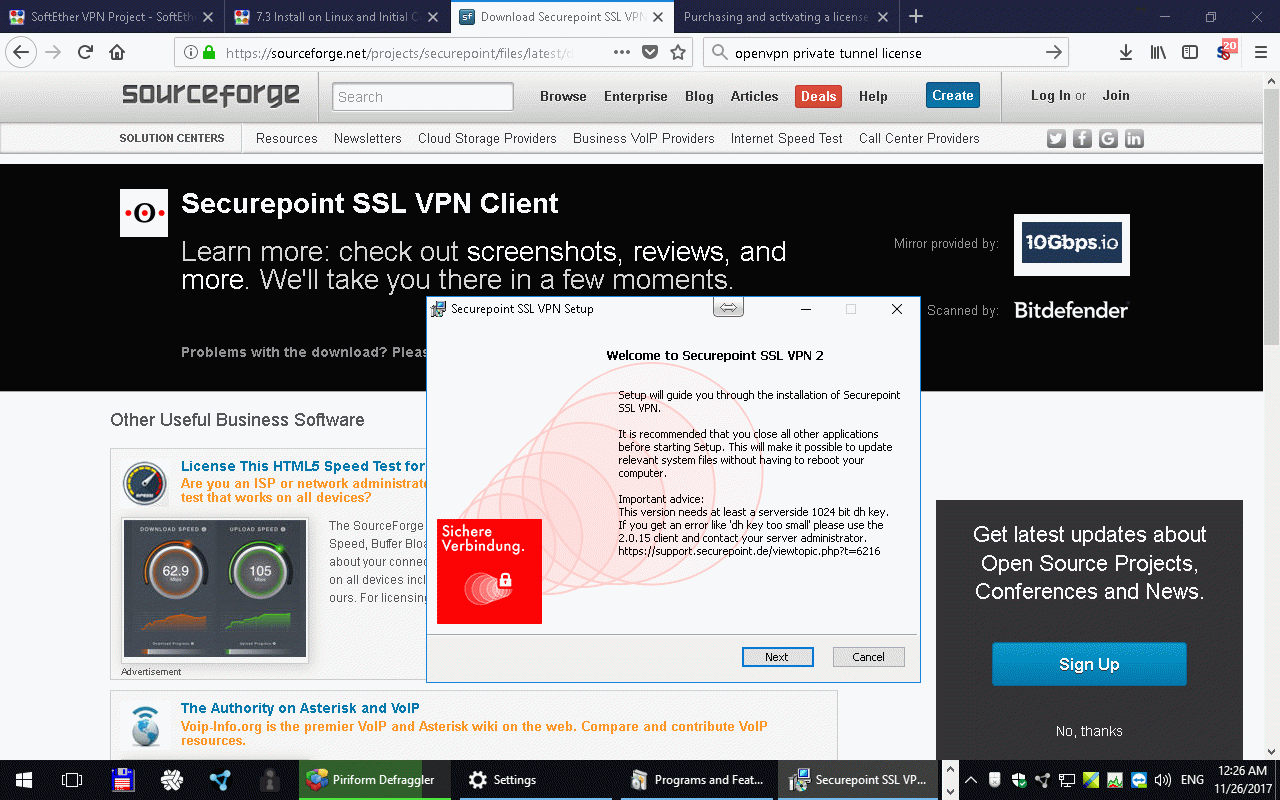Switch to the Purchasing and activating a license tab
This screenshot has width=1280, height=800.
tap(784, 17)
